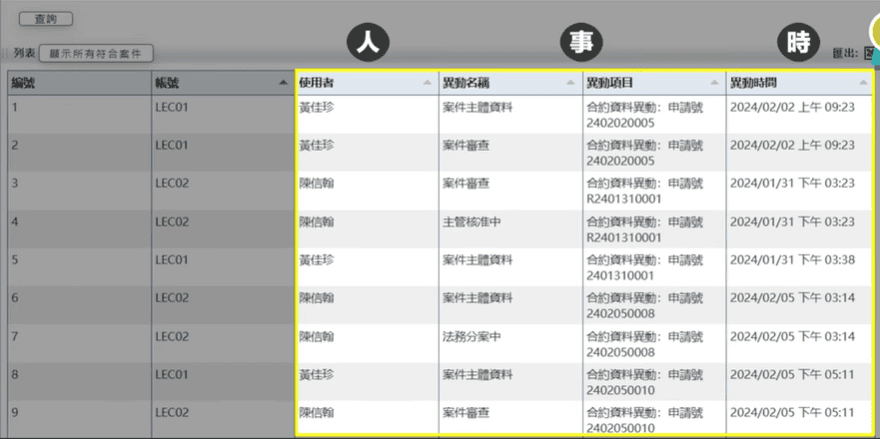Screen dimensions: 880x439
Task: Click sort arrow in 使用者 column header
Action: coord(428,83)
